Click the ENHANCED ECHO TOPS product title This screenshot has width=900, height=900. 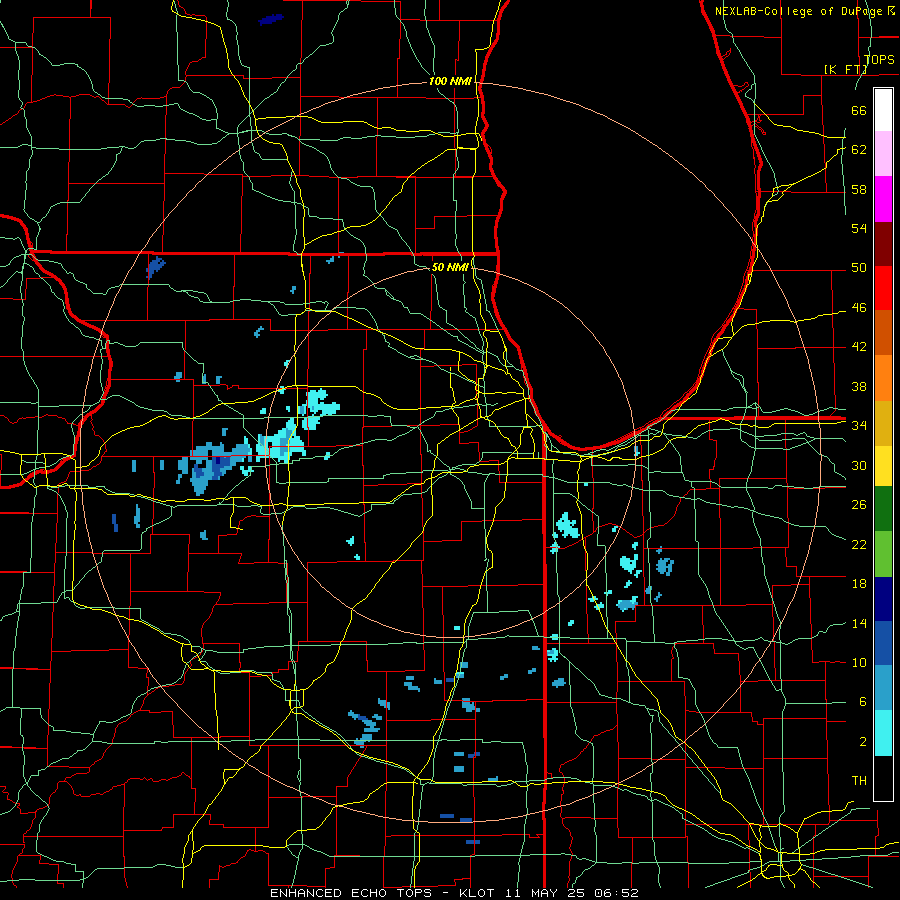tap(351, 893)
